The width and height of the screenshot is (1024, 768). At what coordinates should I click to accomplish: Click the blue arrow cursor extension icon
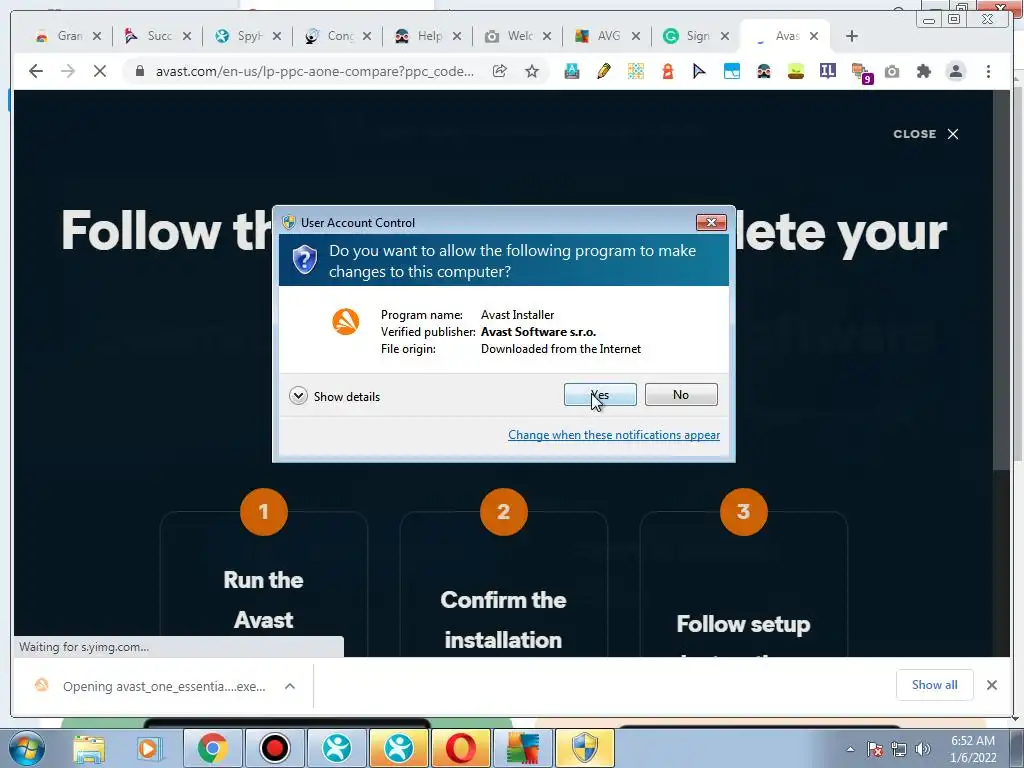pyautogui.click(x=699, y=71)
